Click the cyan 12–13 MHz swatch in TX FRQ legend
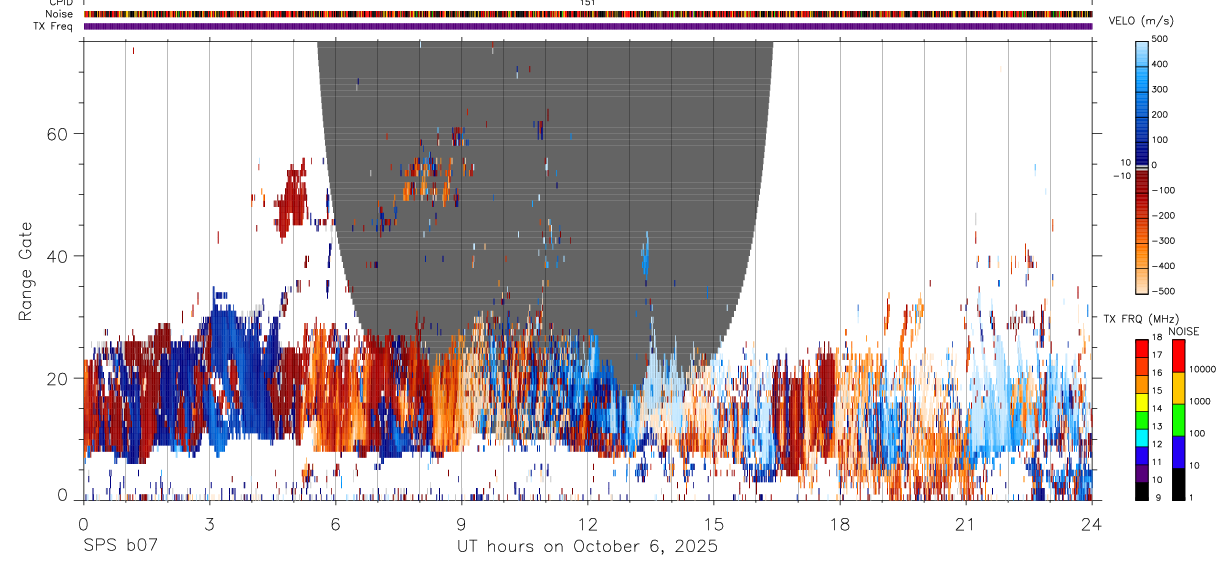Image resolution: width=1228 pixels, height=567 pixels. (1142, 438)
